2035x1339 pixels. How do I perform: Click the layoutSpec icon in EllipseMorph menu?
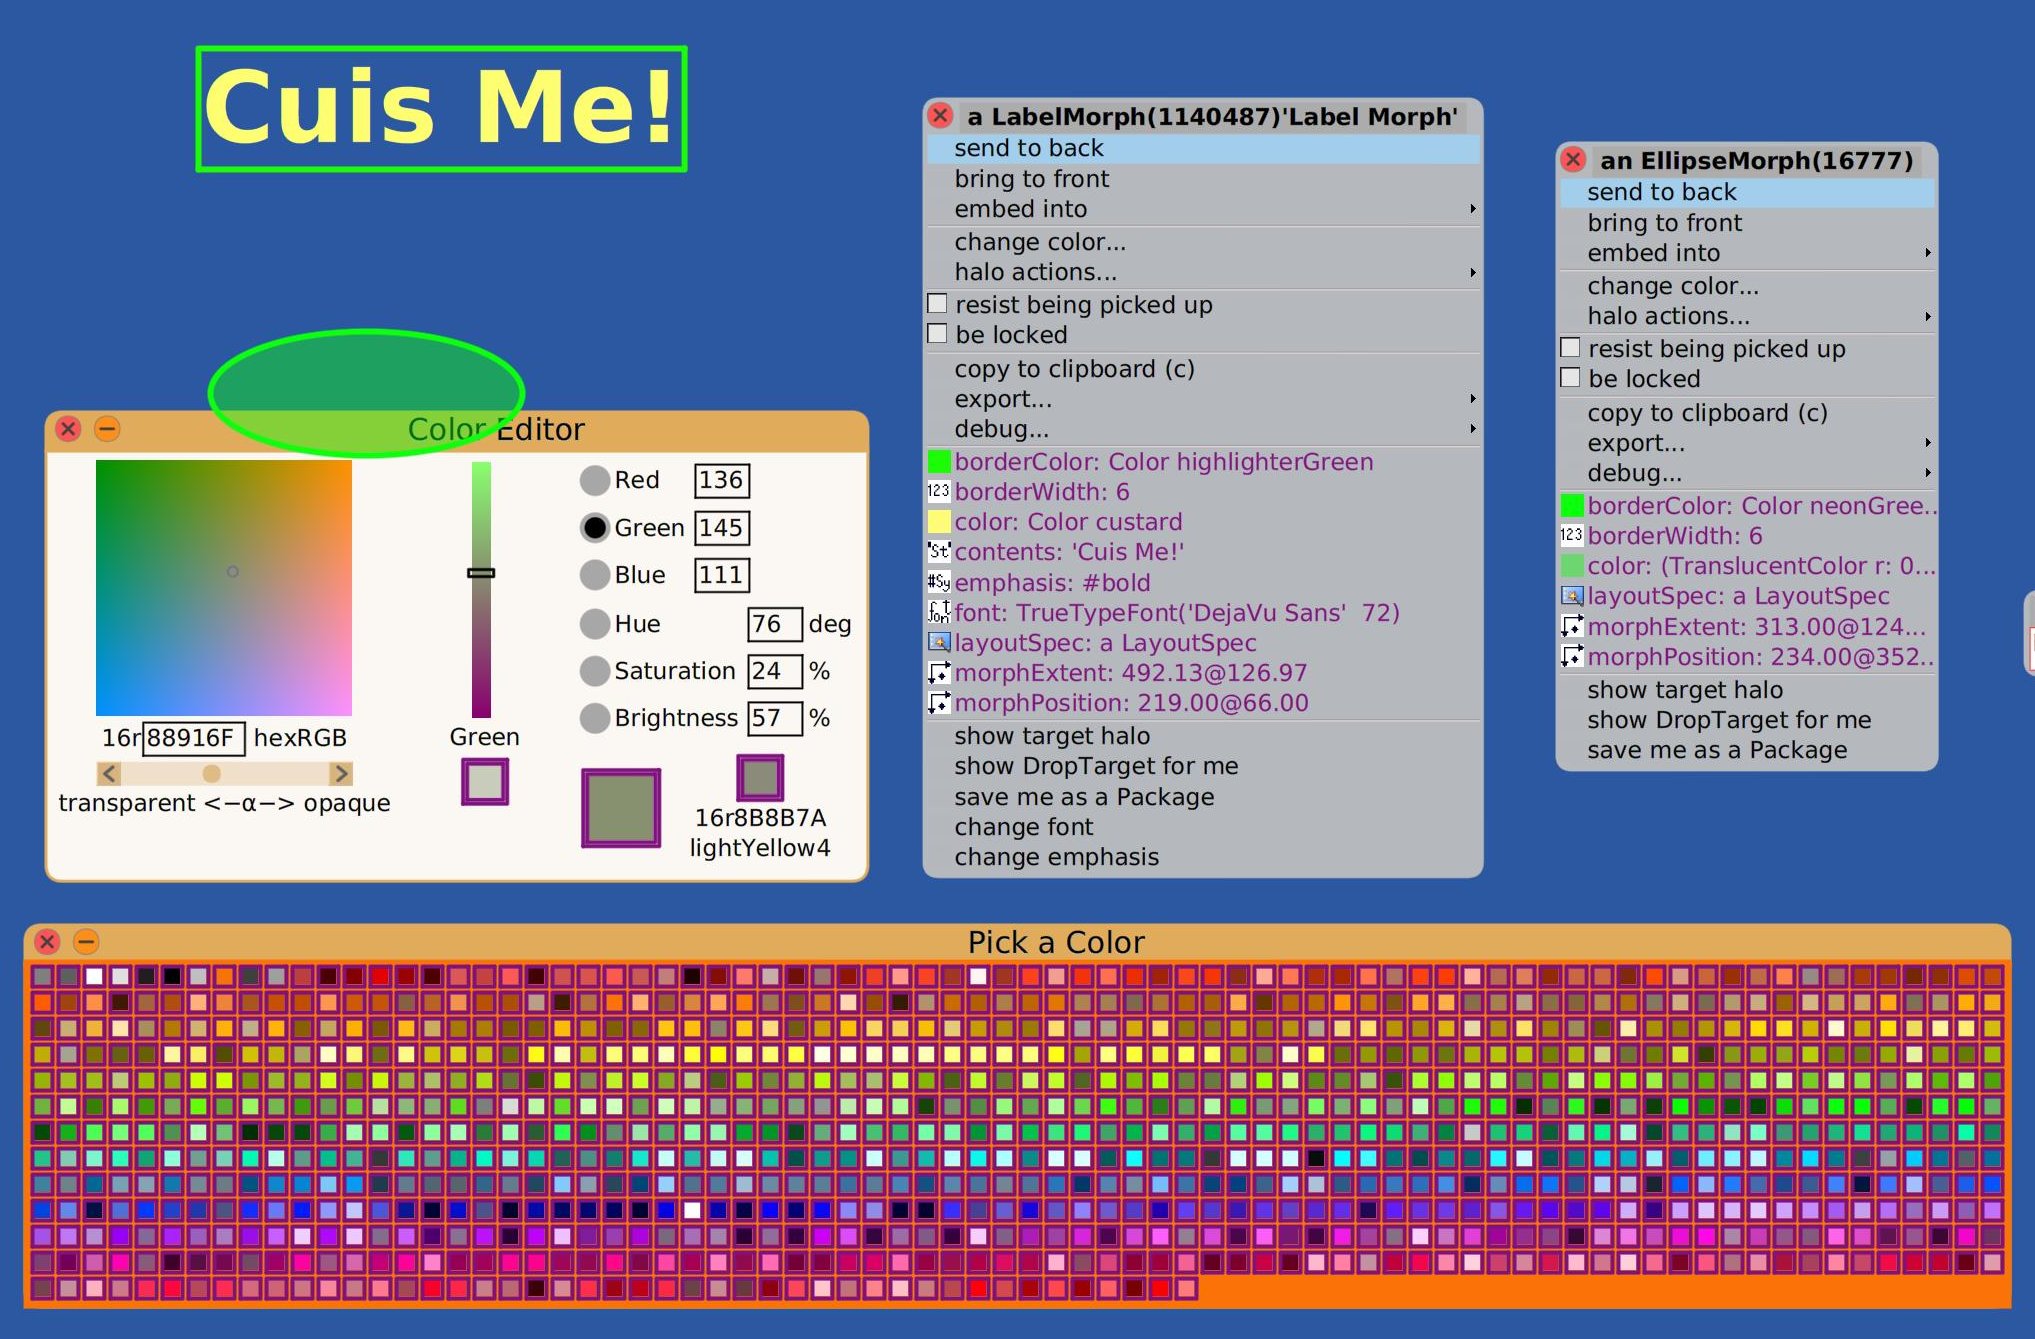pyautogui.click(x=1572, y=596)
